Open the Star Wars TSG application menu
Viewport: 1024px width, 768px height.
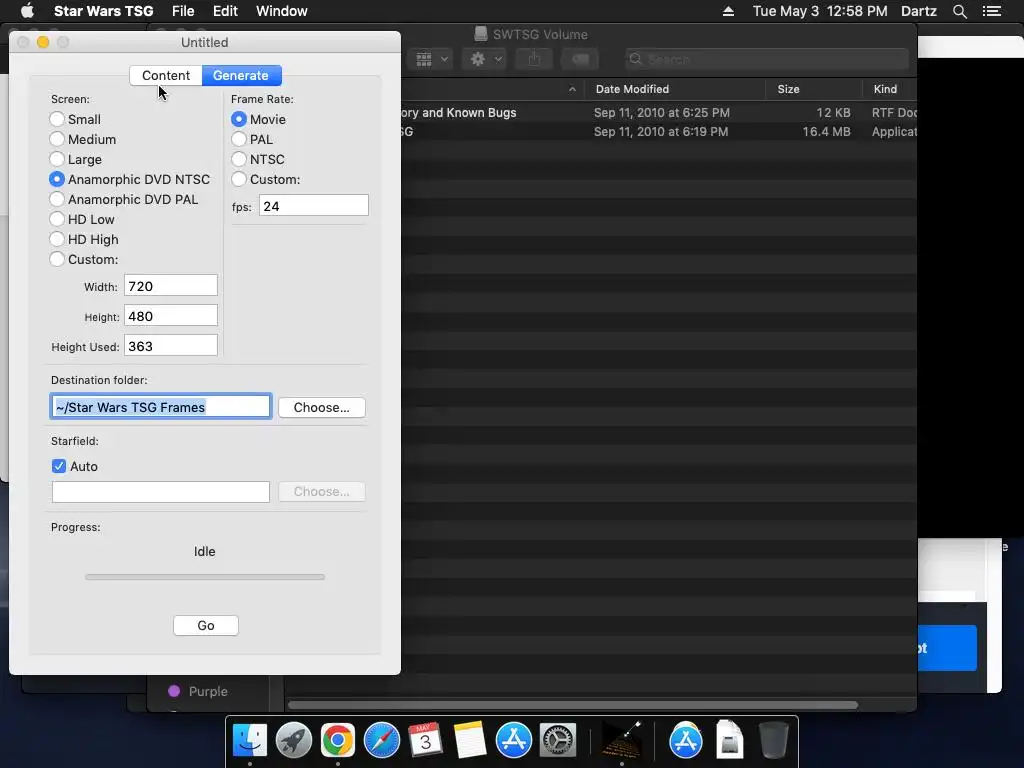(x=103, y=11)
